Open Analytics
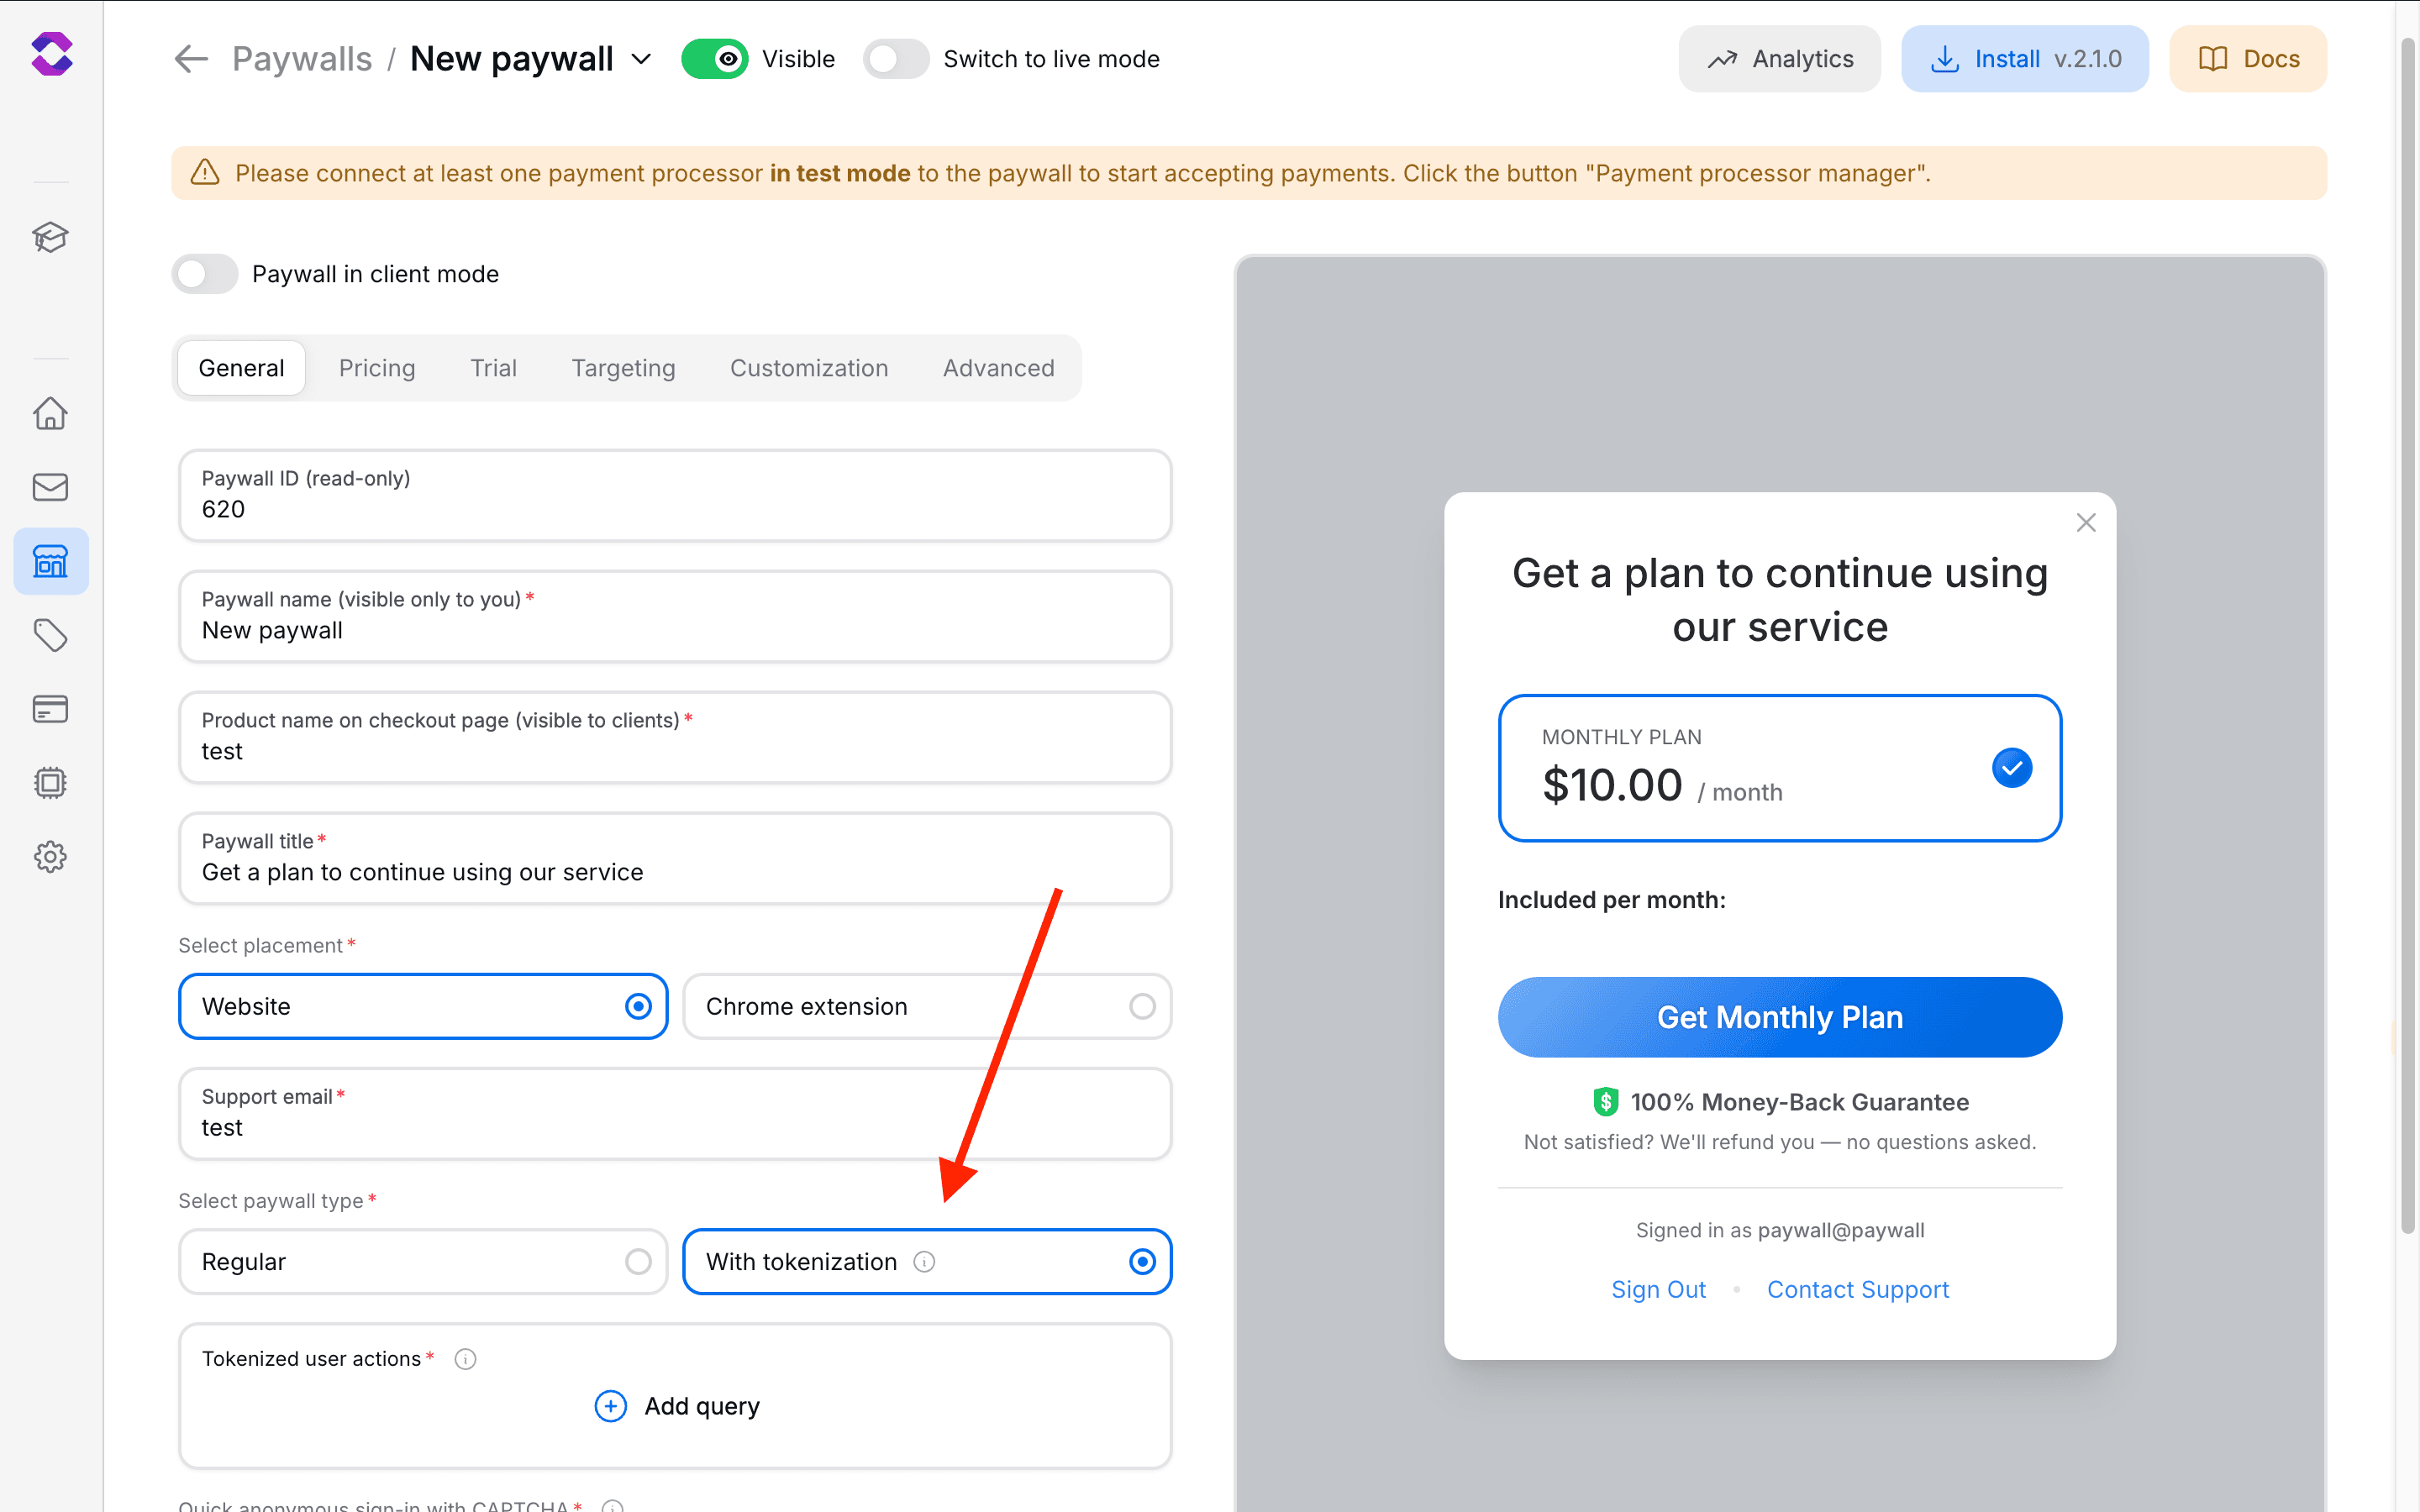This screenshot has width=2420, height=1512. point(1779,58)
